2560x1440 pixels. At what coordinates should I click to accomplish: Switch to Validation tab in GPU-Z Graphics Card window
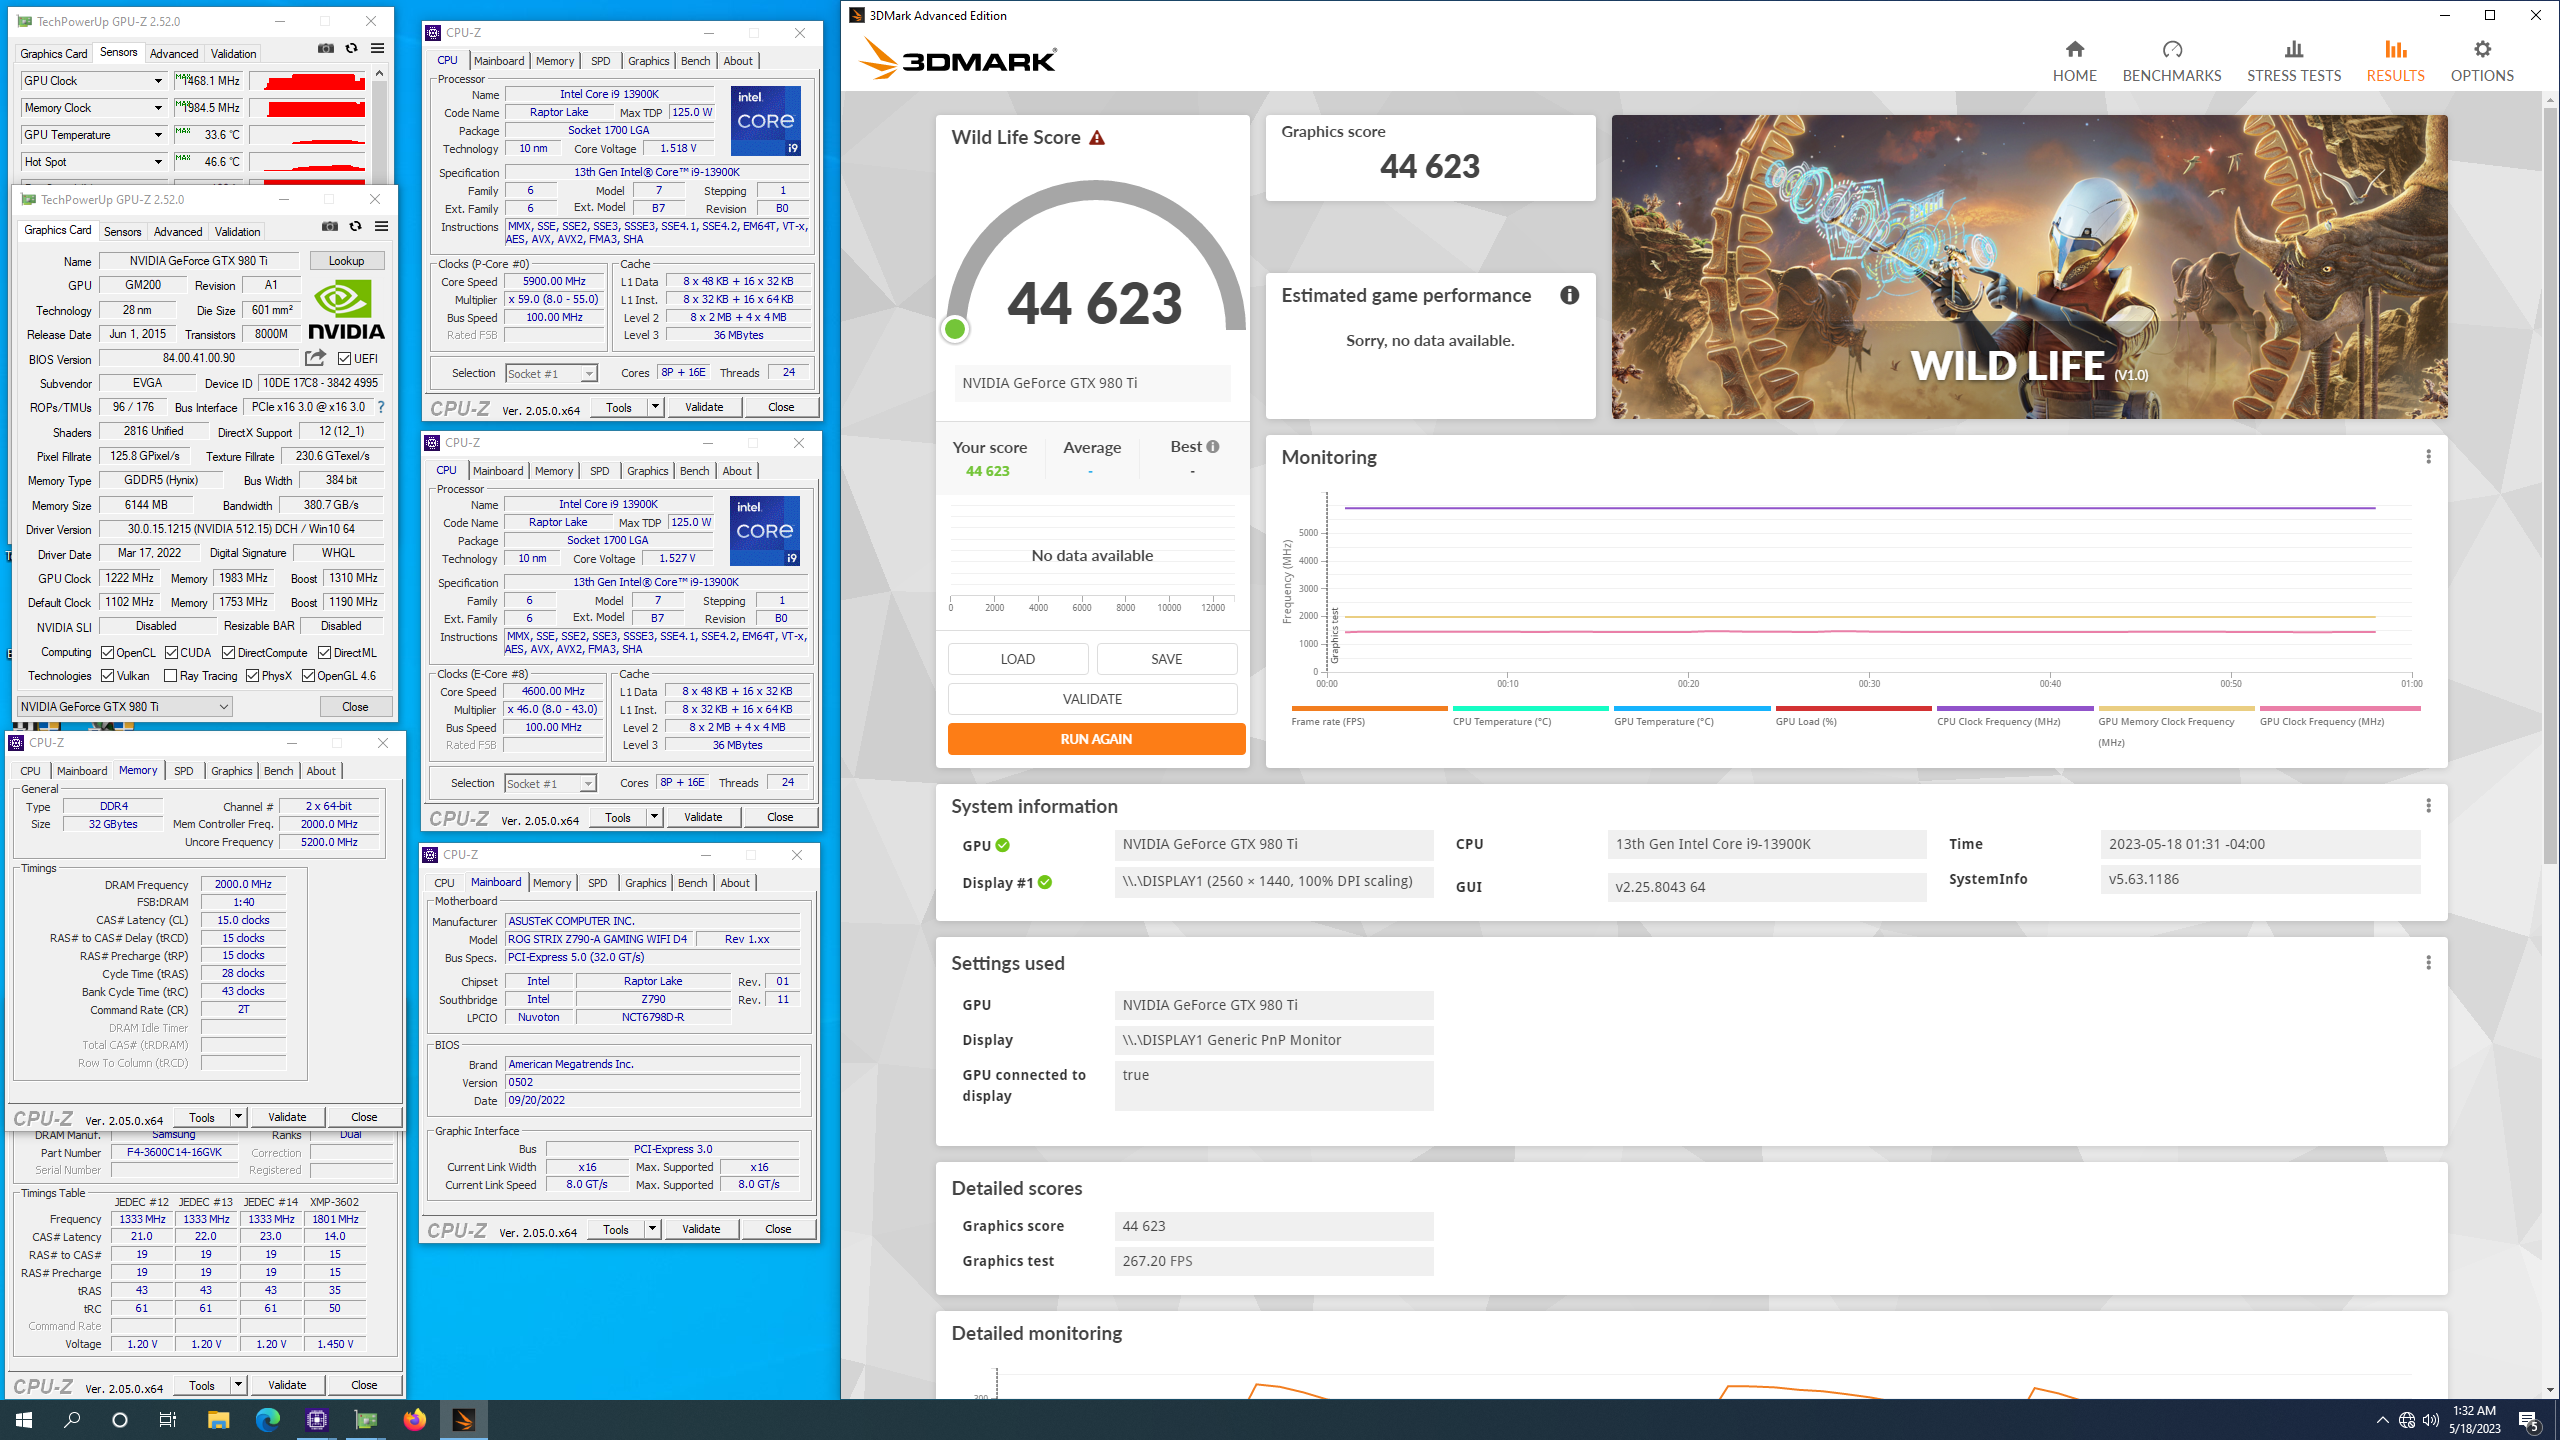[x=238, y=231]
